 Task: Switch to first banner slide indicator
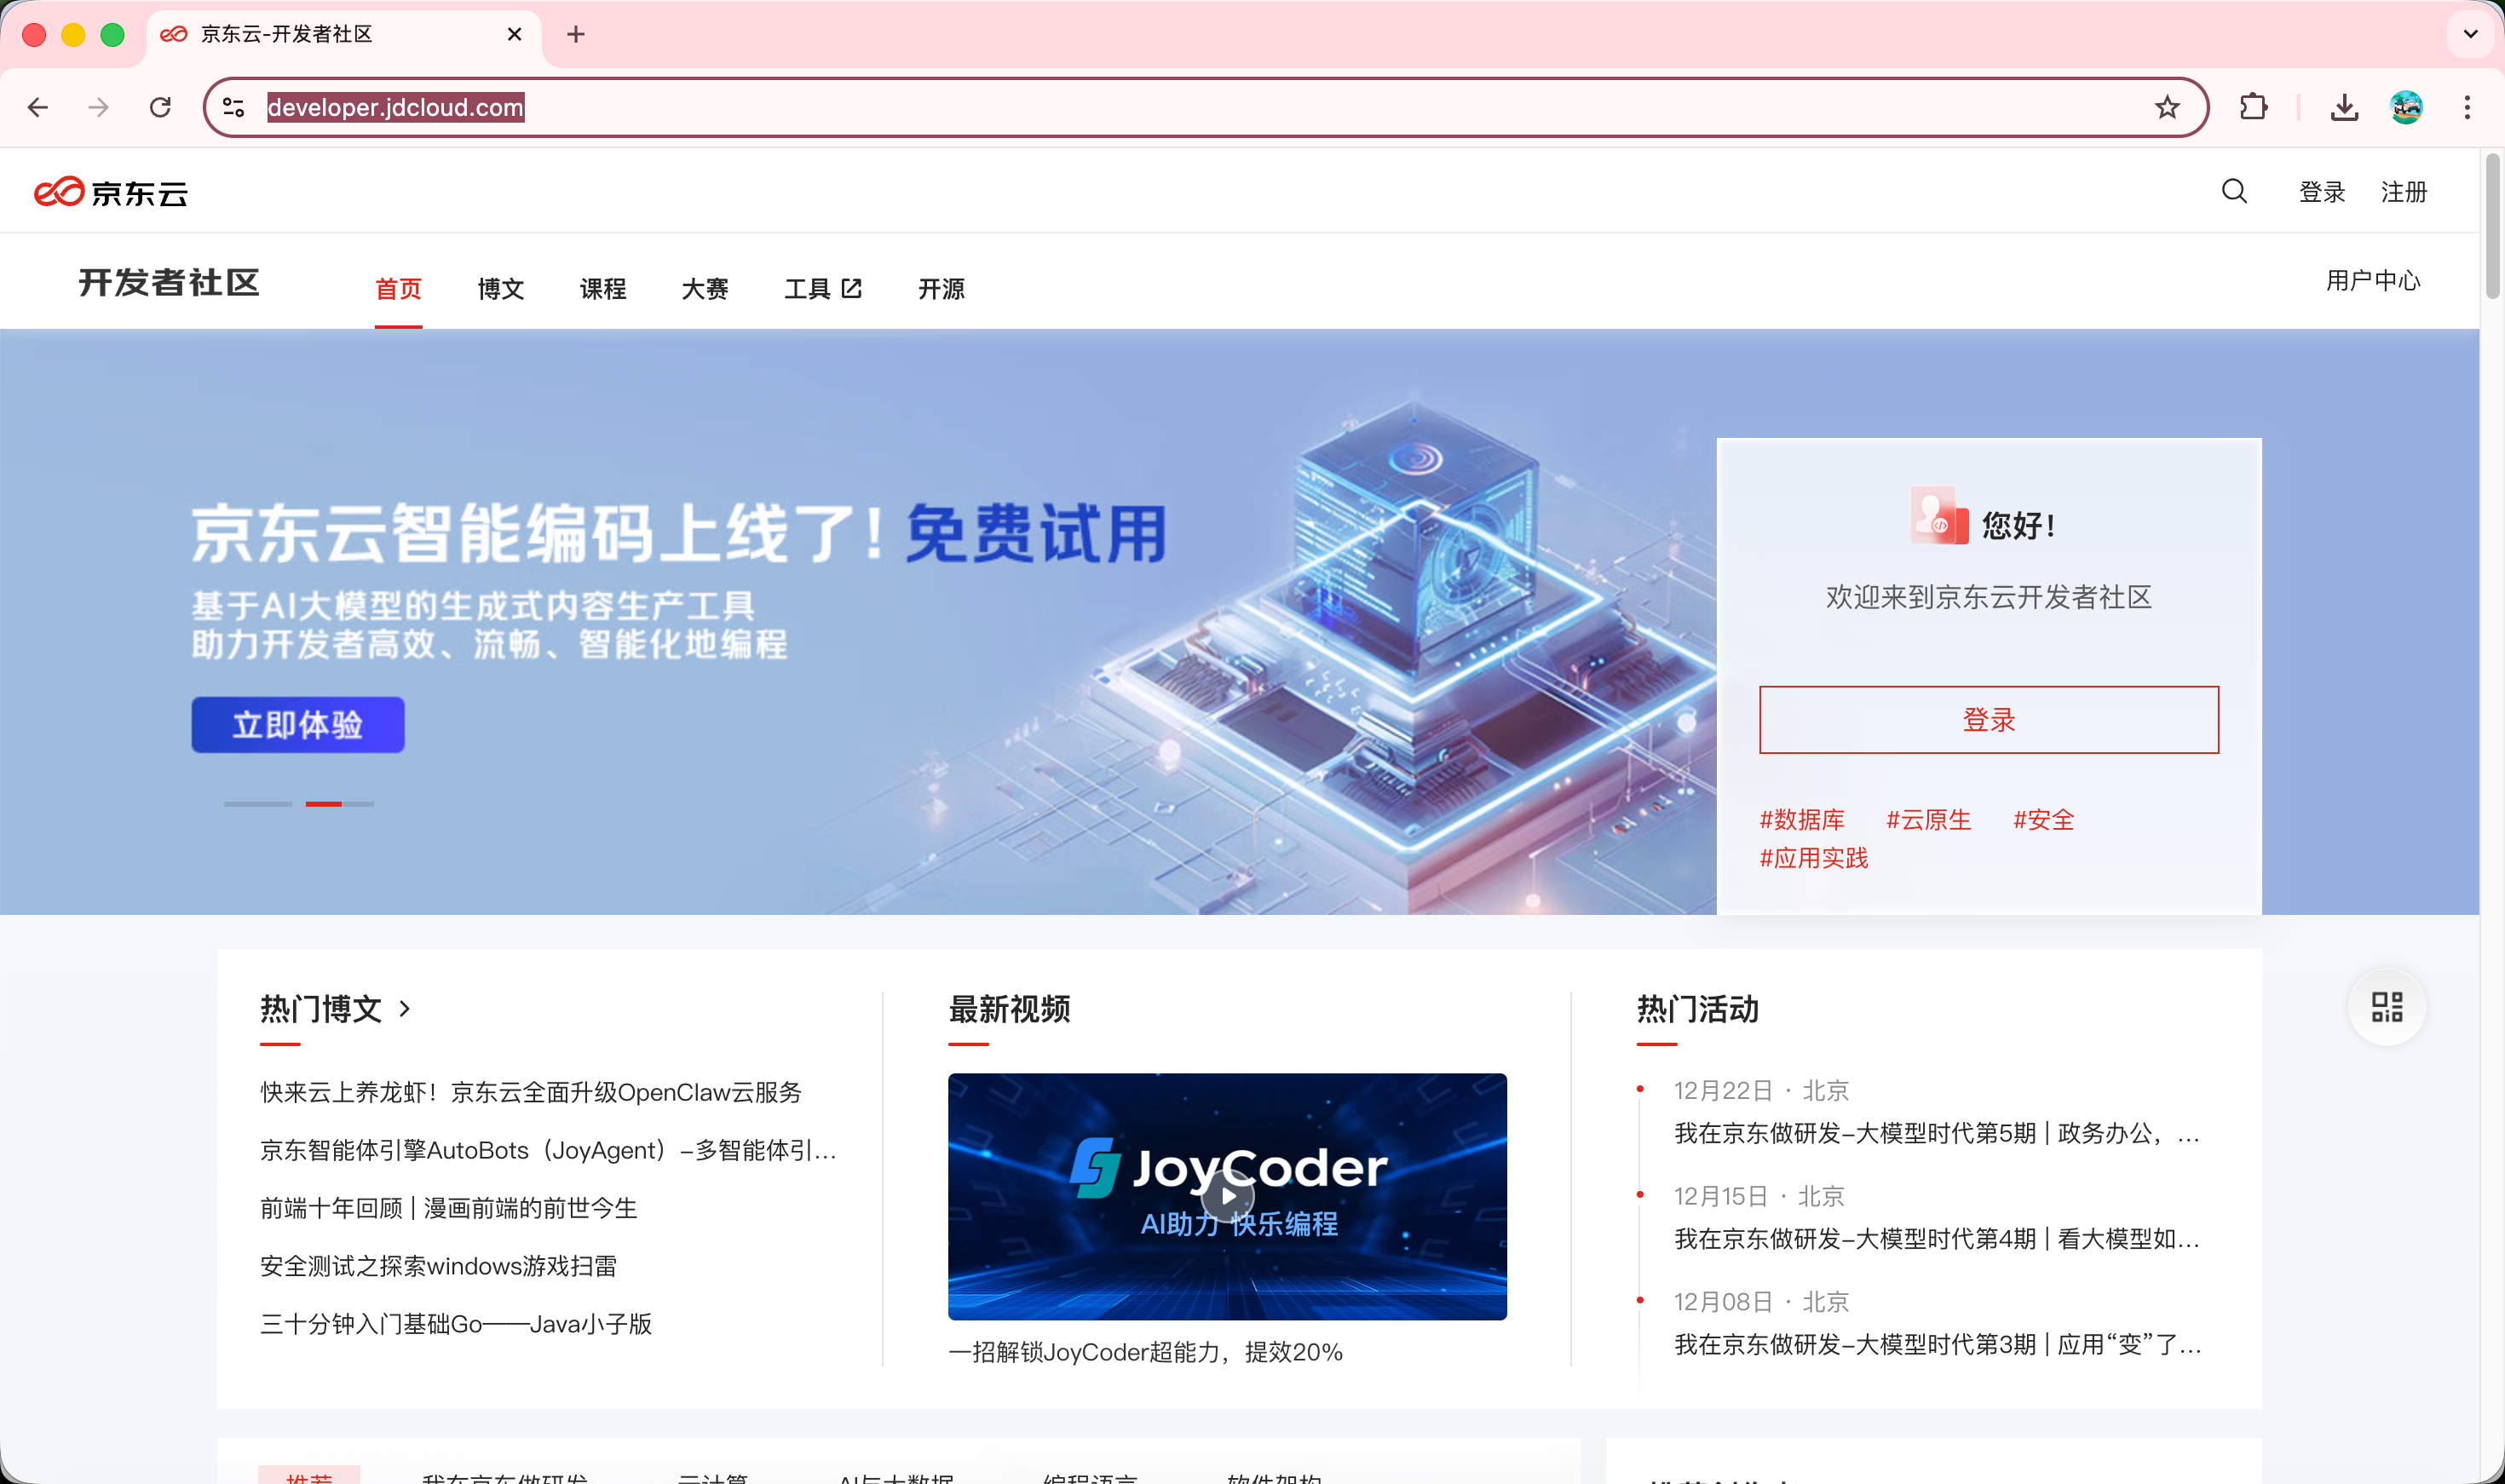(x=257, y=804)
